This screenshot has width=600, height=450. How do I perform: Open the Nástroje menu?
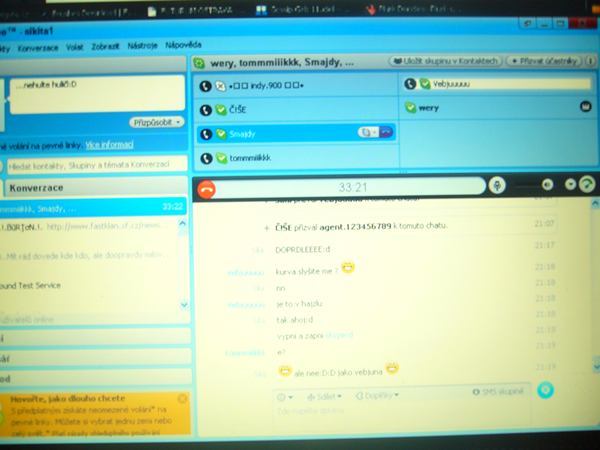tap(142, 46)
